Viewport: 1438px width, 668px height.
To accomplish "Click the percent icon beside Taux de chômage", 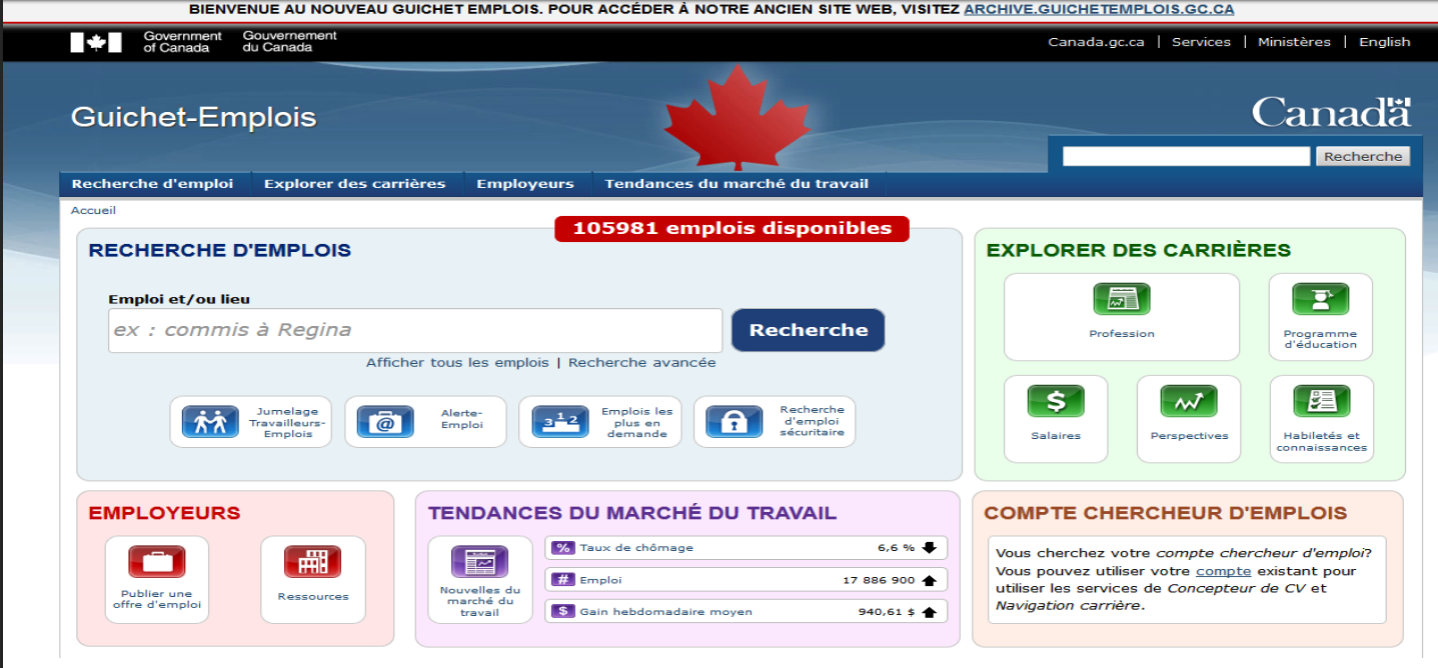I will (x=563, y=548).
